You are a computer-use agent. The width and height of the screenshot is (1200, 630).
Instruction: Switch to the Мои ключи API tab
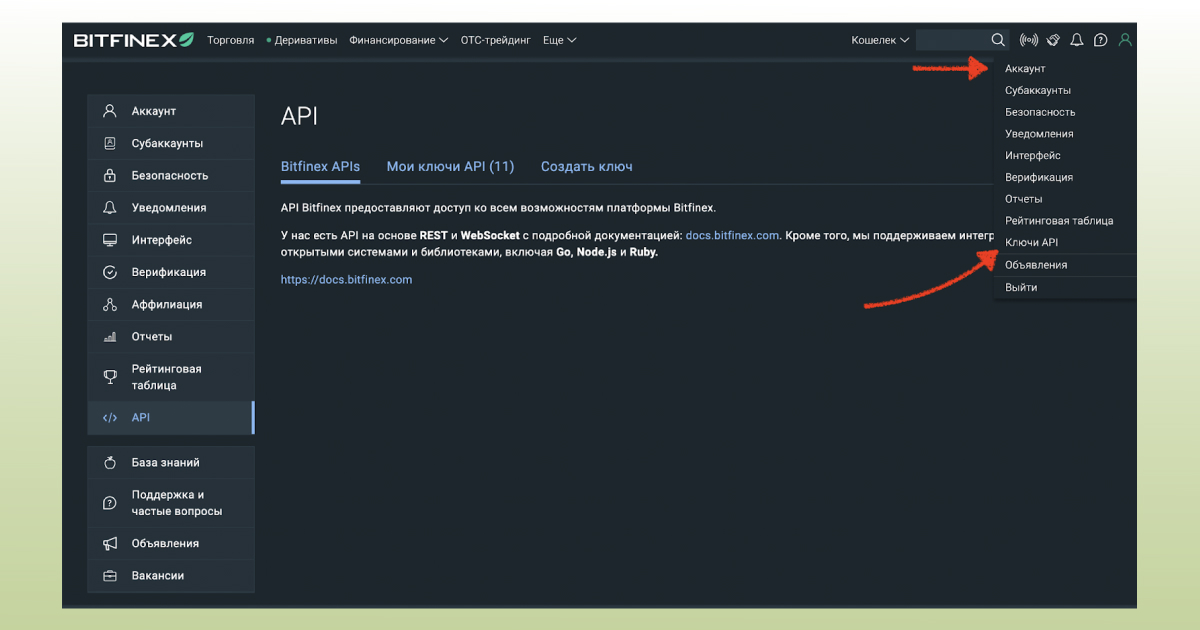[x=450, y=166]
